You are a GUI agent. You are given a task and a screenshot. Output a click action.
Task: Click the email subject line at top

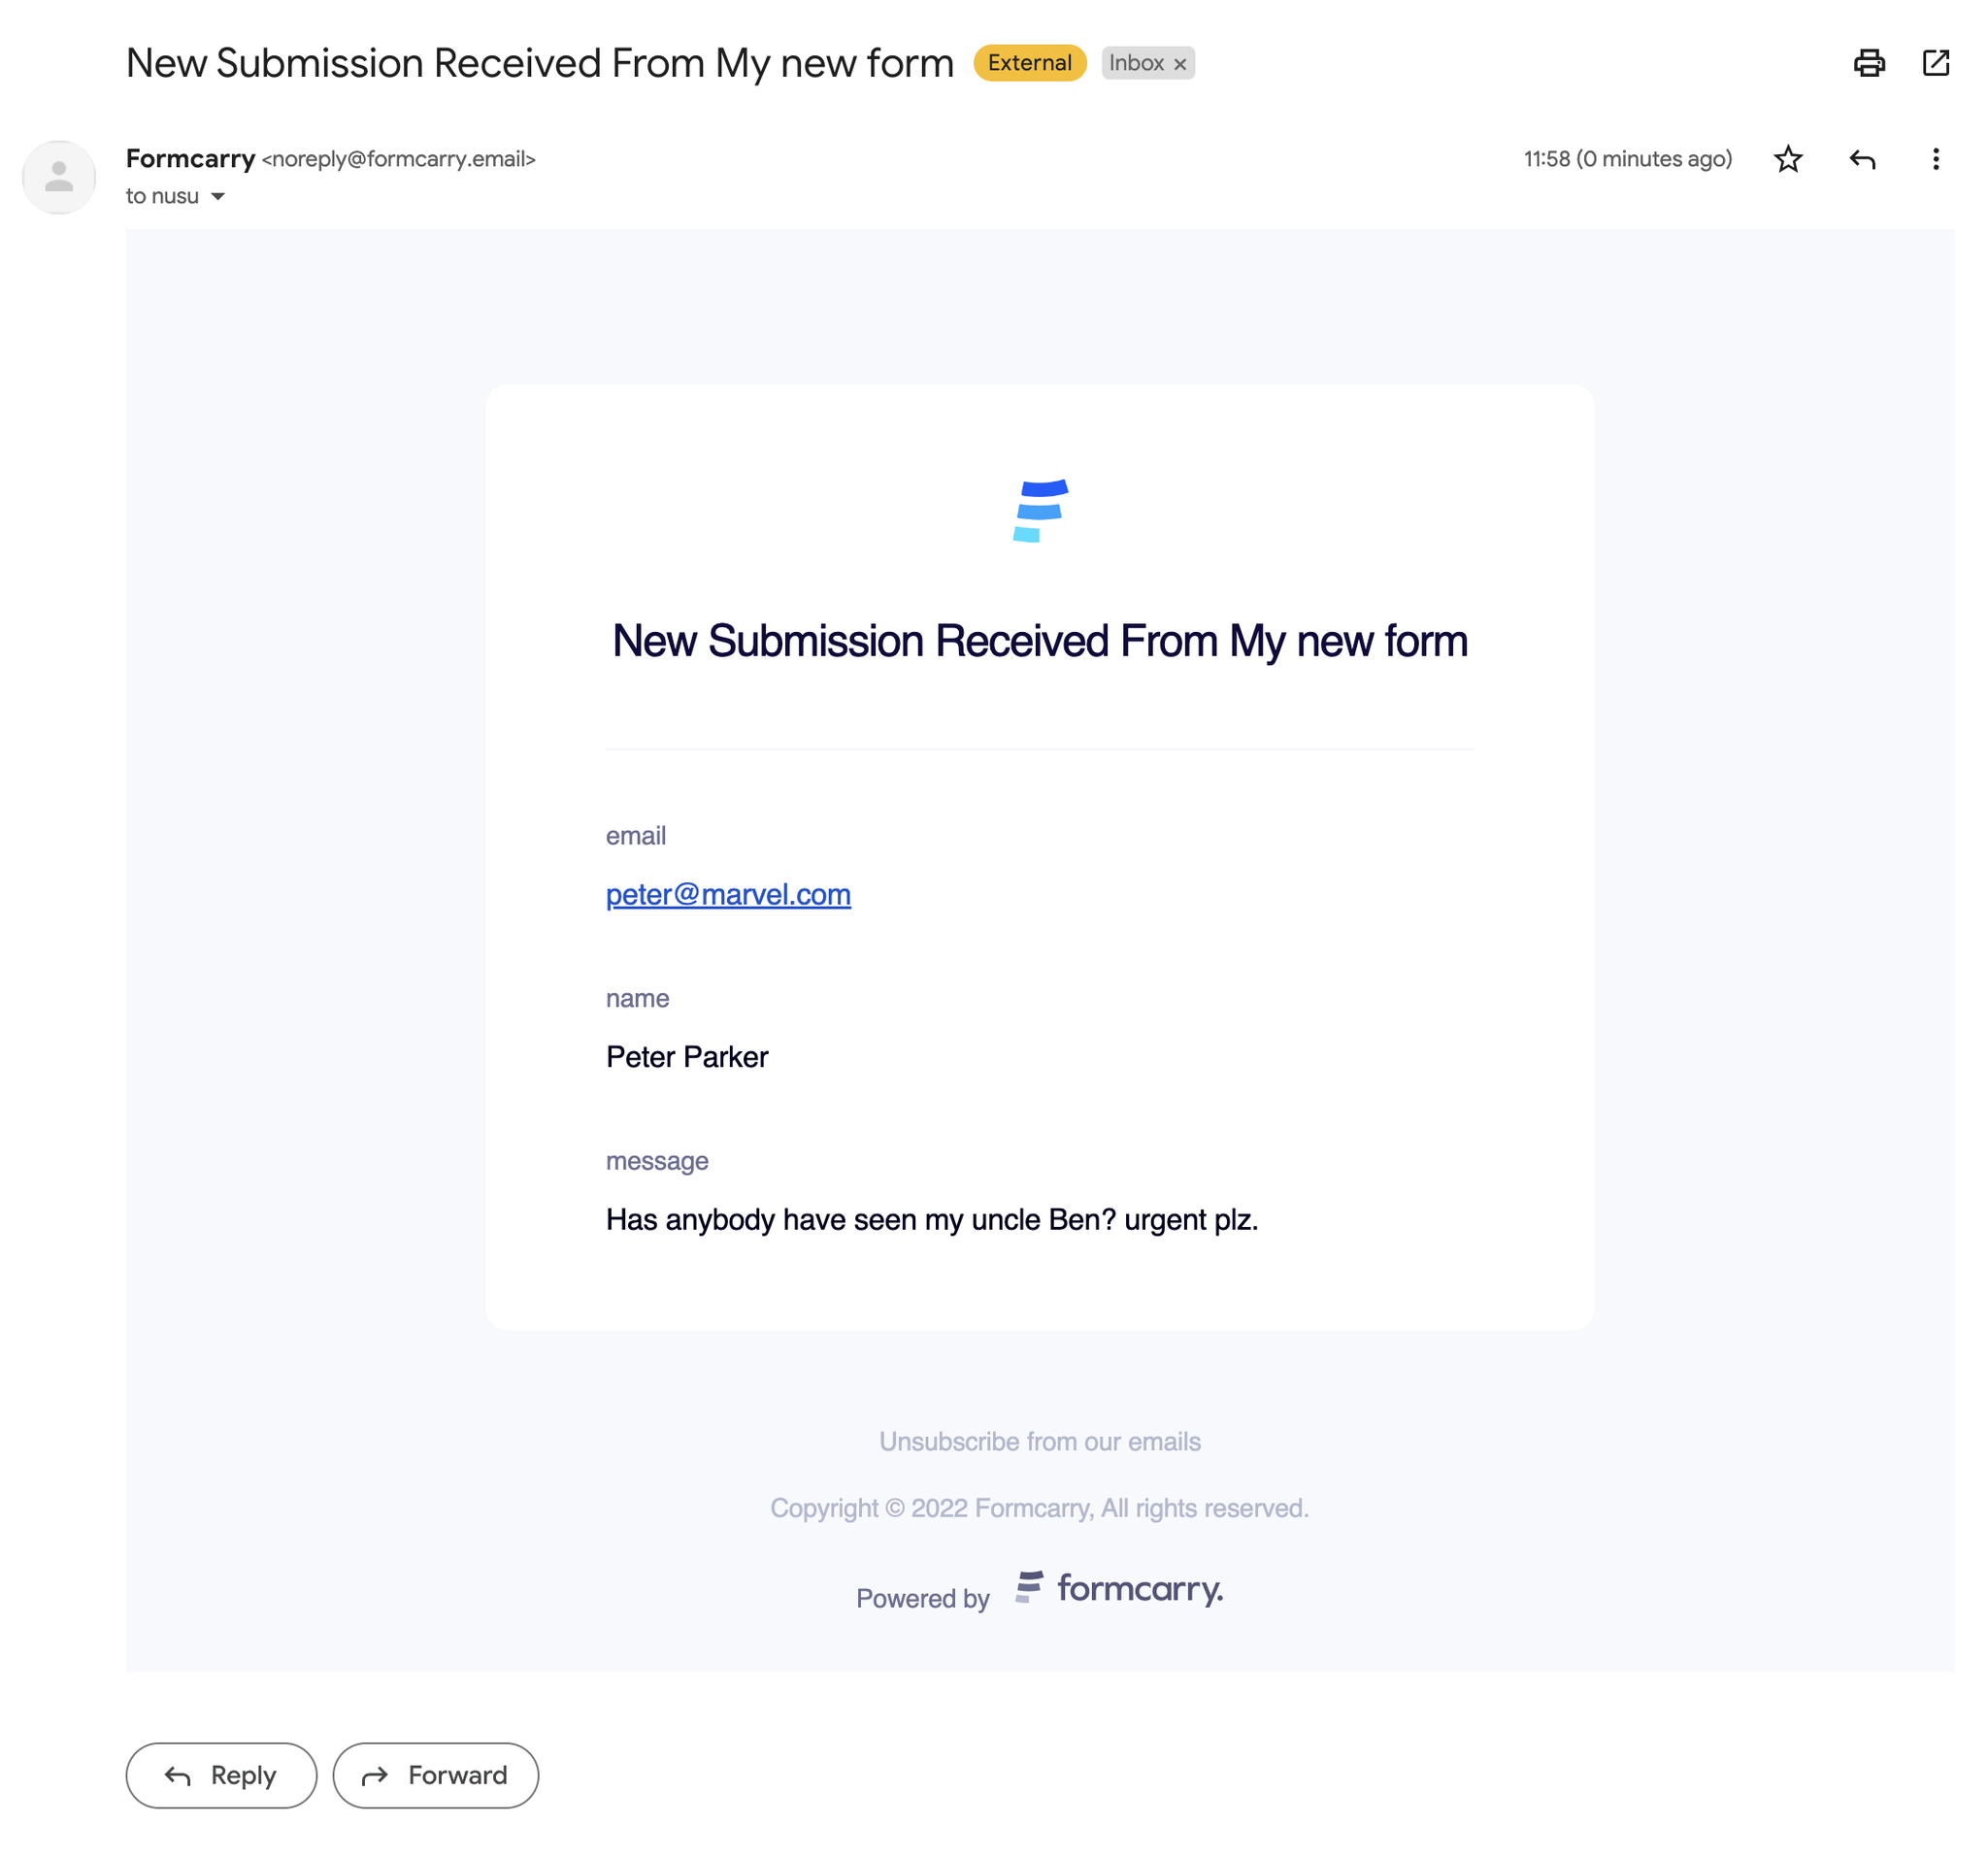point(539,63)
